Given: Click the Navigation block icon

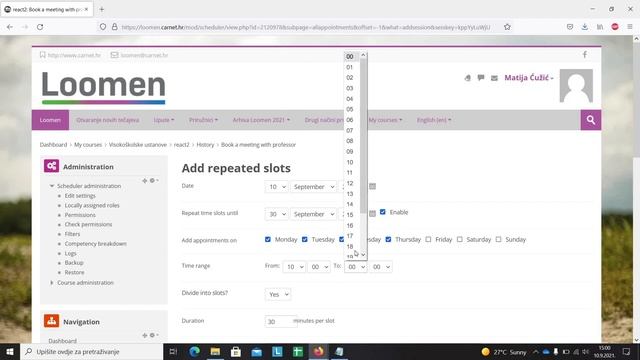Looking at the screenshot, I should click(51, 321).
